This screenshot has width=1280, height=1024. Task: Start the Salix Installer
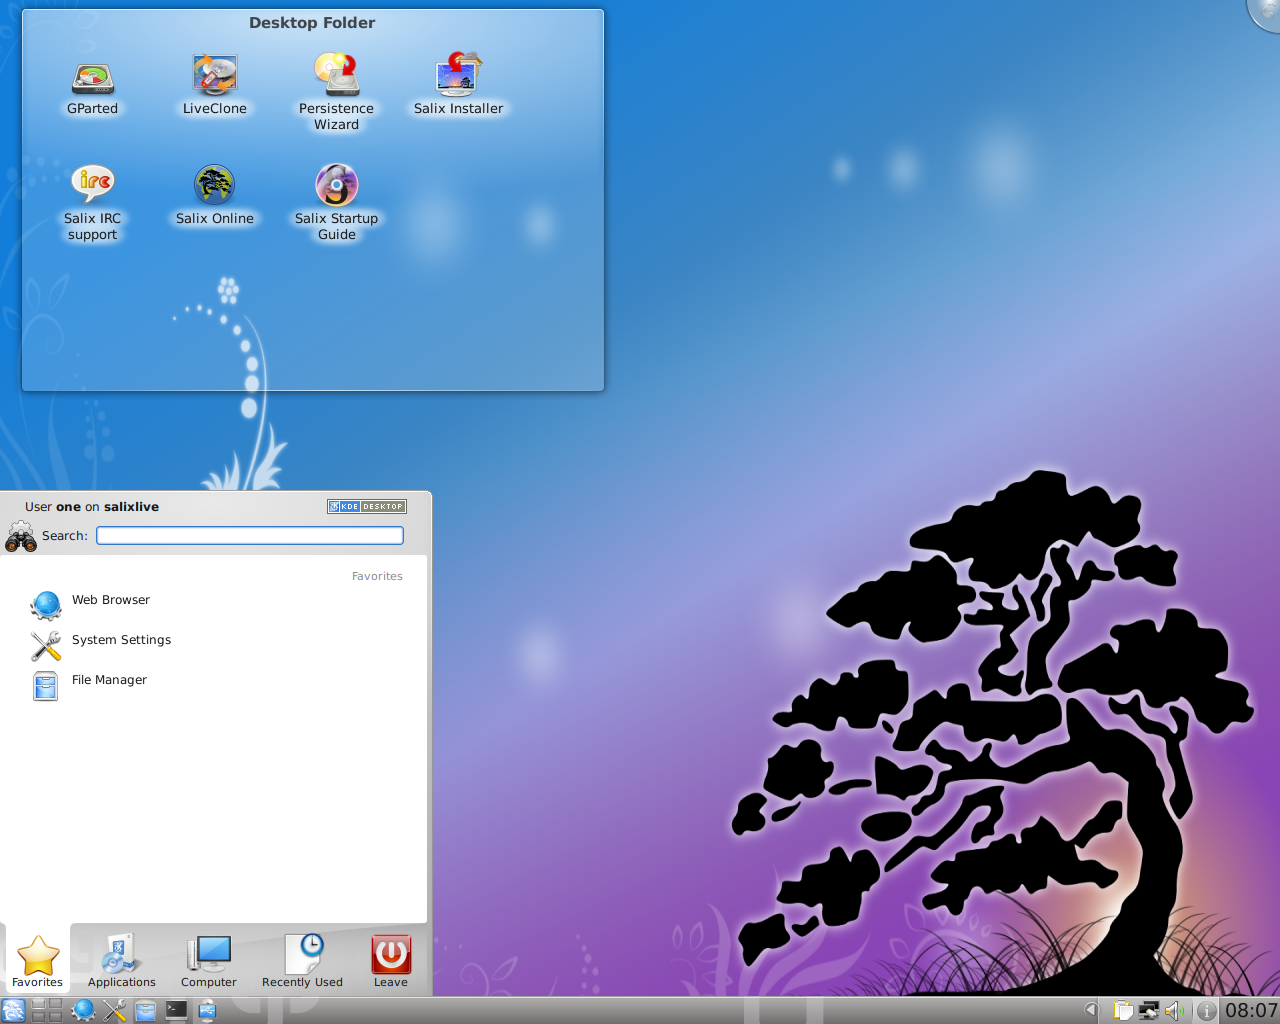pos(458,86)
